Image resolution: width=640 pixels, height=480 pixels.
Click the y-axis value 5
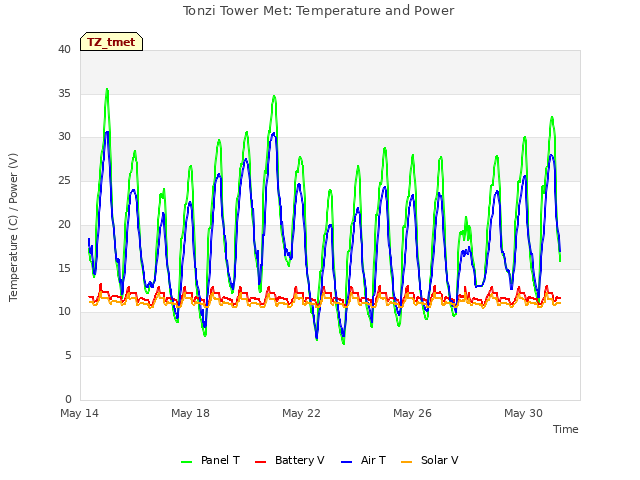click(68, 356)
